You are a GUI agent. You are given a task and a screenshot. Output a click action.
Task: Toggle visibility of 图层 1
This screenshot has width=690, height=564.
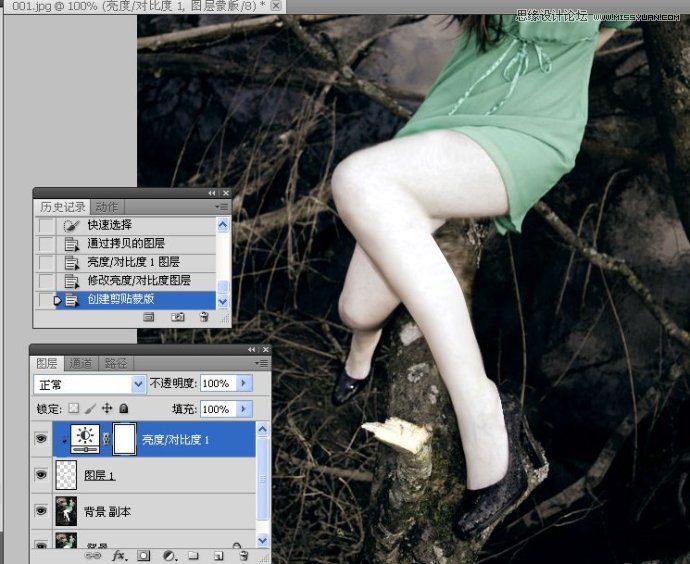pyautogui.click(x=41, y=475)
